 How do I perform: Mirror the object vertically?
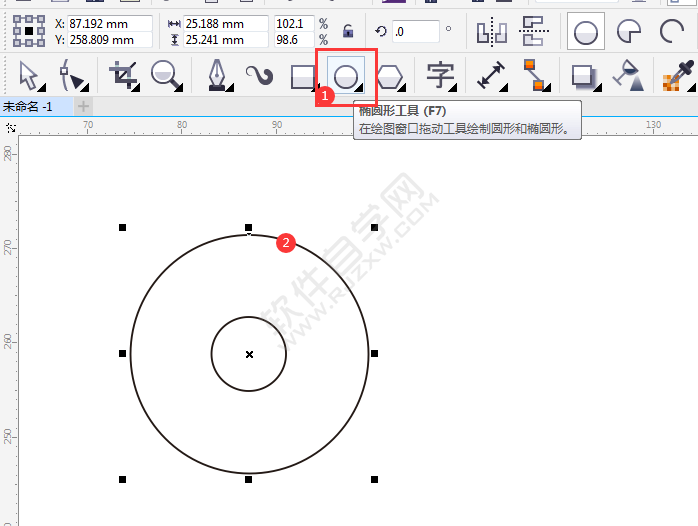[x=533, y=31]
